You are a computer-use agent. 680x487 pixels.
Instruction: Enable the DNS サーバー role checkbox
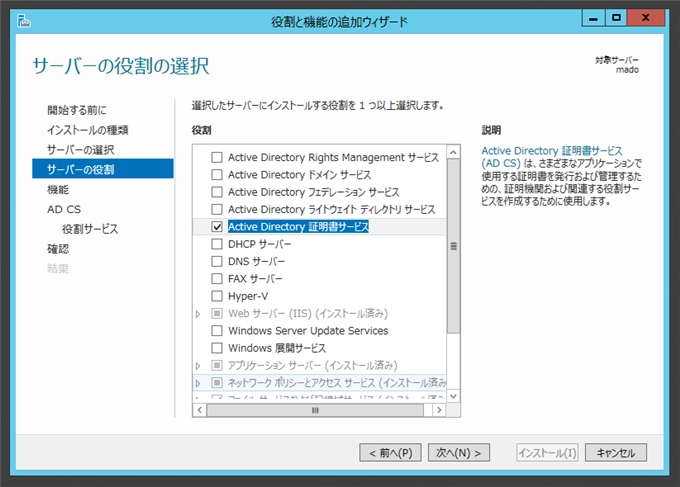(217, 261)
